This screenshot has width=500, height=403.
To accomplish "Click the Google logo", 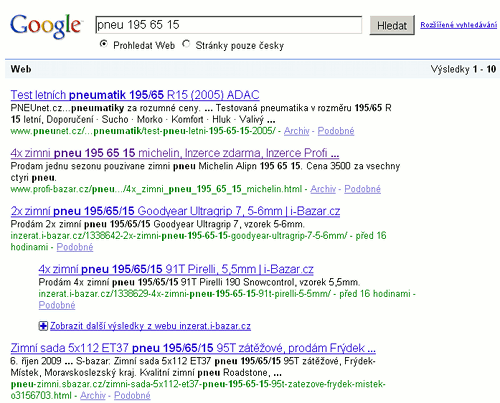I will click(x=45, y=26).
